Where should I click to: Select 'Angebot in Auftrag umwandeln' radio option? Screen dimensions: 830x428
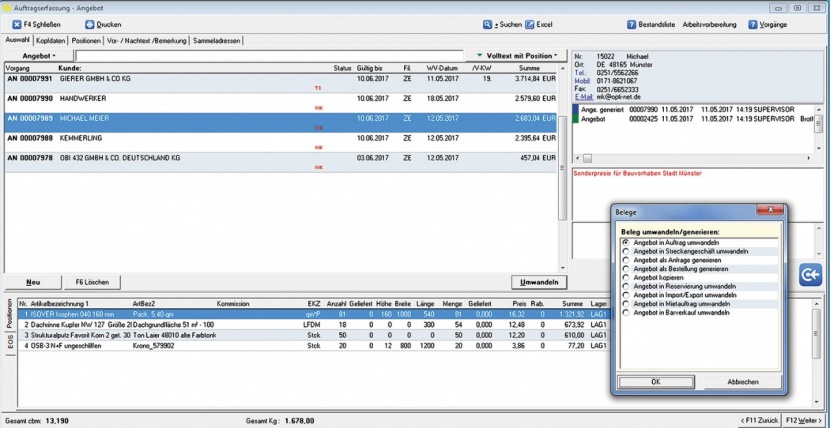coord(626,242)
